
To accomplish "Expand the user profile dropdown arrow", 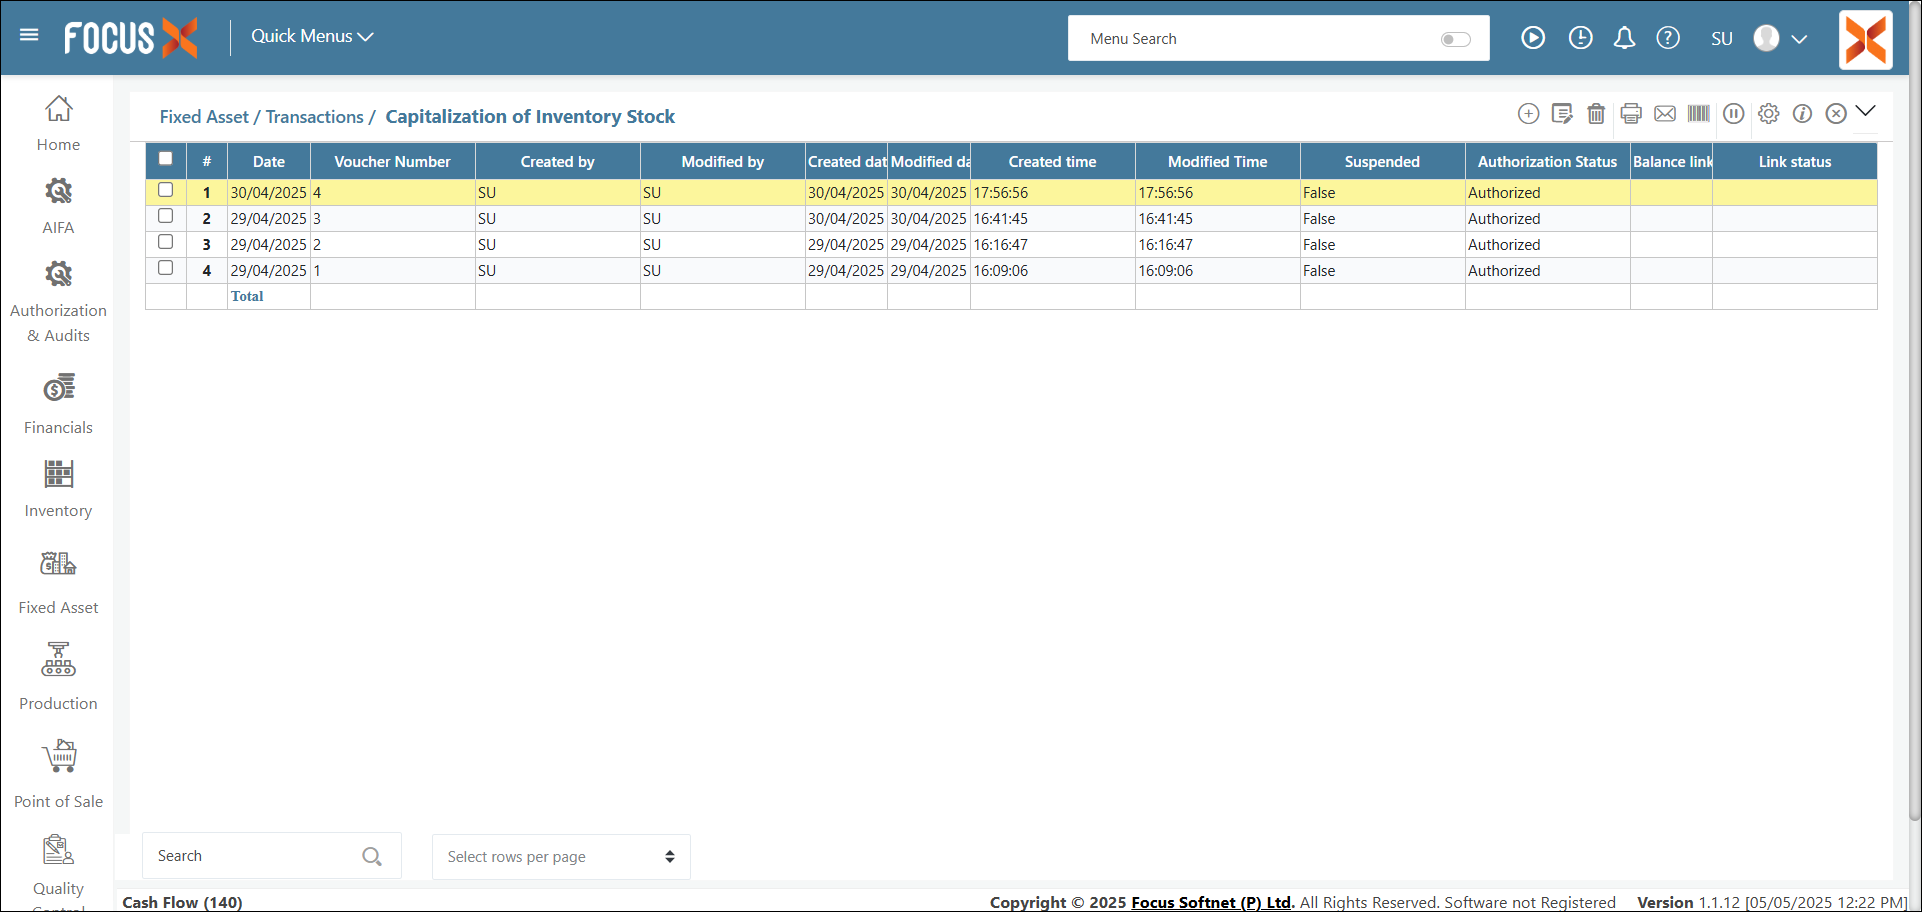I will click(x=1799, y=39).
